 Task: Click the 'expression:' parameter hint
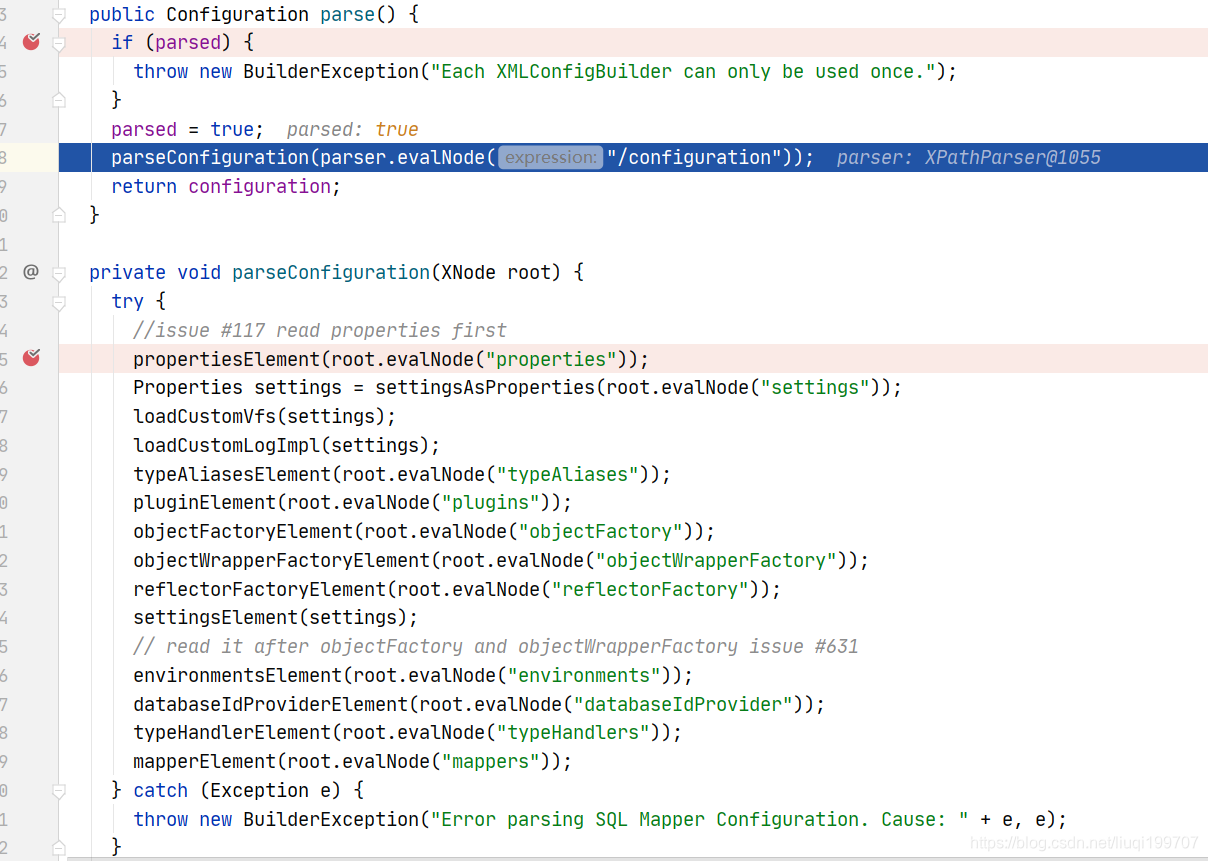coord(550,158)
